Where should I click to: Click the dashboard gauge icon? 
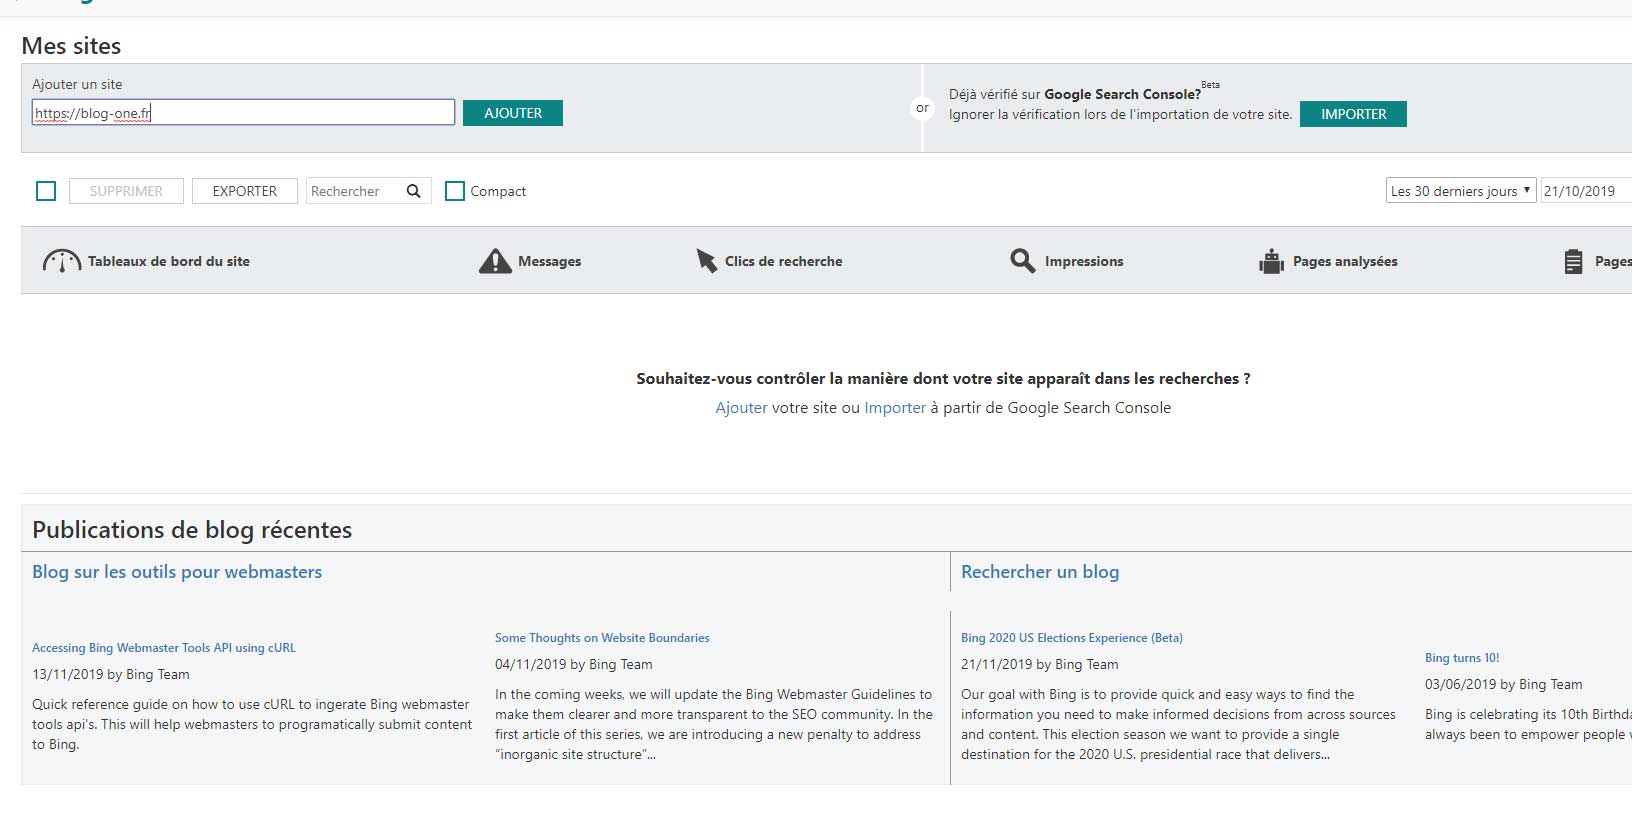(x=61, y=261)
